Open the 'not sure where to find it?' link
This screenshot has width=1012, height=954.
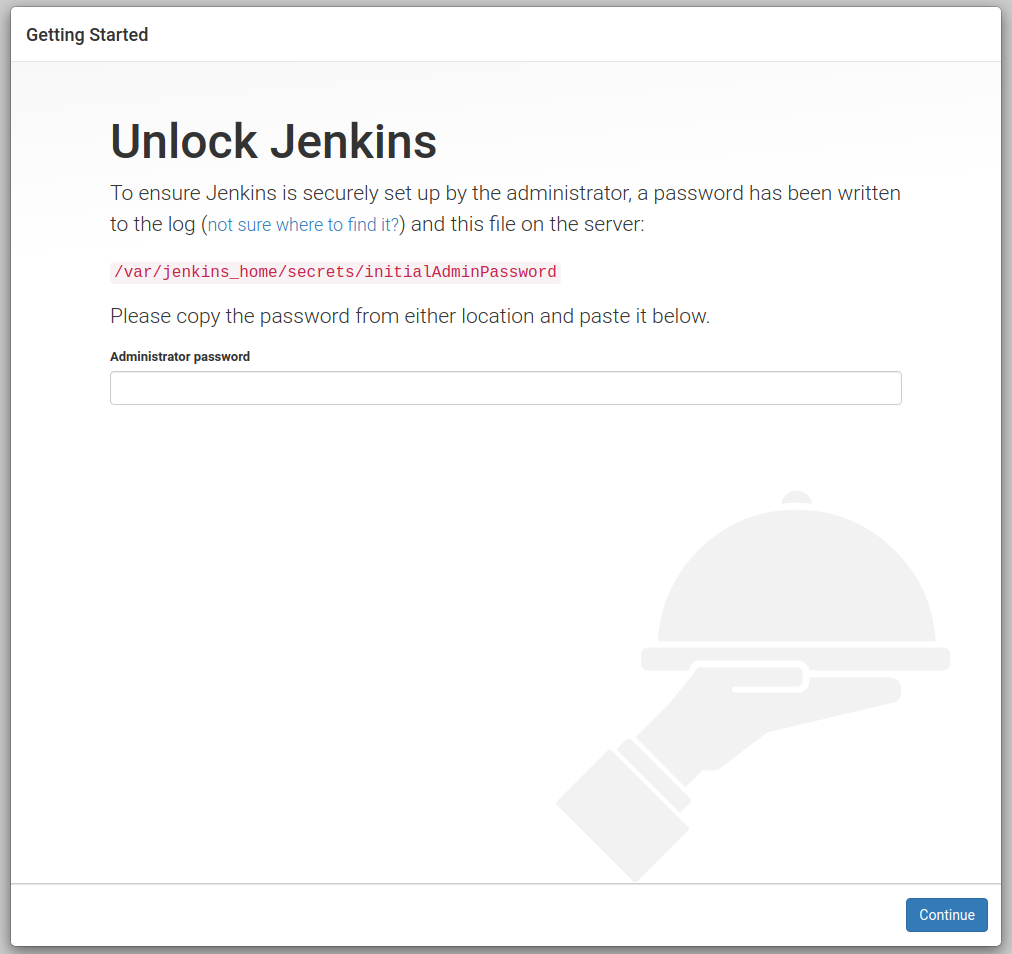[302, 224]
